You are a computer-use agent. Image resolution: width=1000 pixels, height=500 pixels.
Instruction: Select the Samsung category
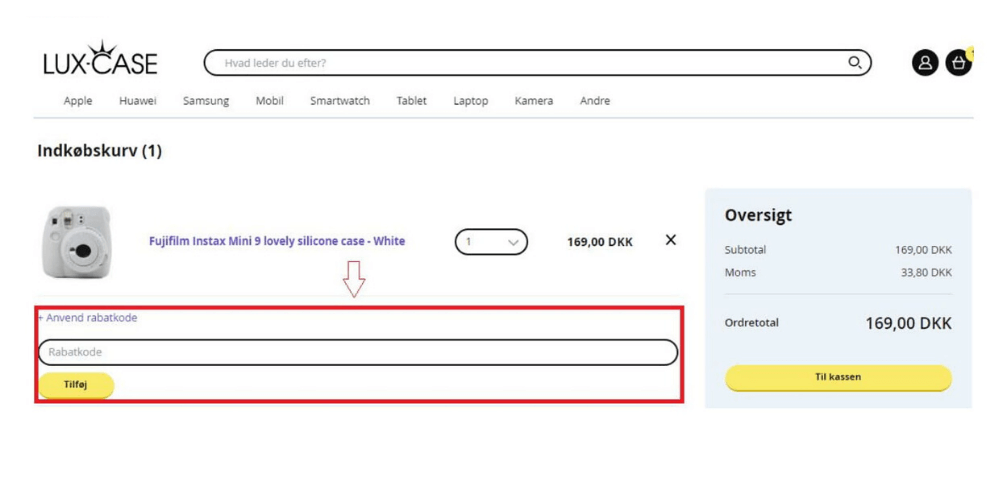[x=206, y=101]
